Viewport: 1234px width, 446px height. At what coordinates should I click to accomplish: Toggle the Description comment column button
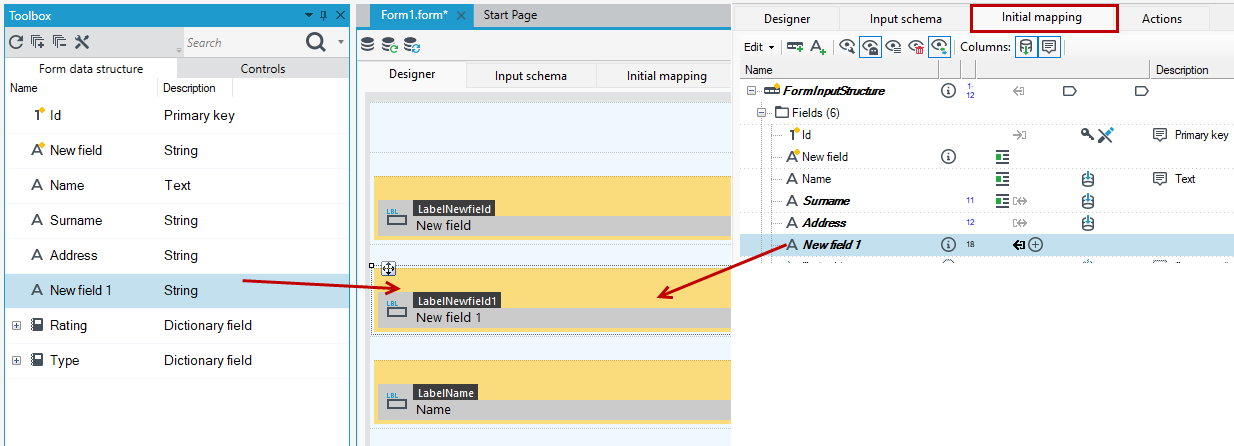(1049, 46)
